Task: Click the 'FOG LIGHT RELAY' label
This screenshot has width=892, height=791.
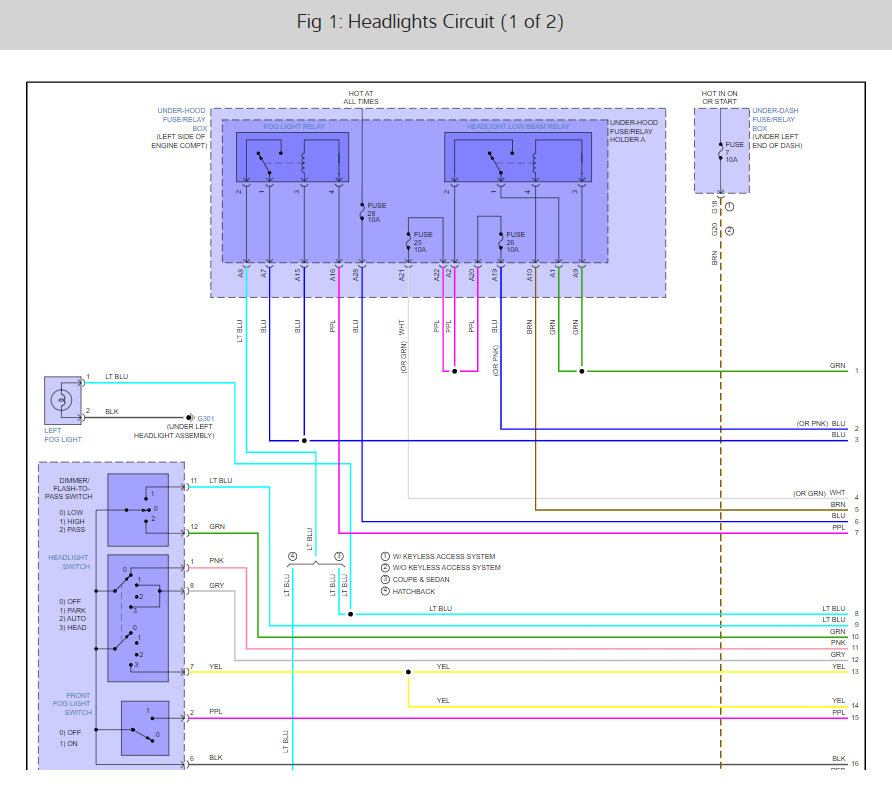Action: pos(294,126)
